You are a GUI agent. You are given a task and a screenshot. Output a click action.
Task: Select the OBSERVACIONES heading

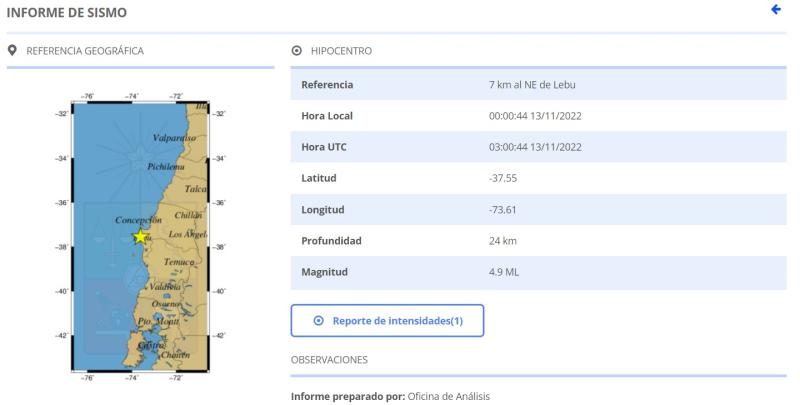329,360
